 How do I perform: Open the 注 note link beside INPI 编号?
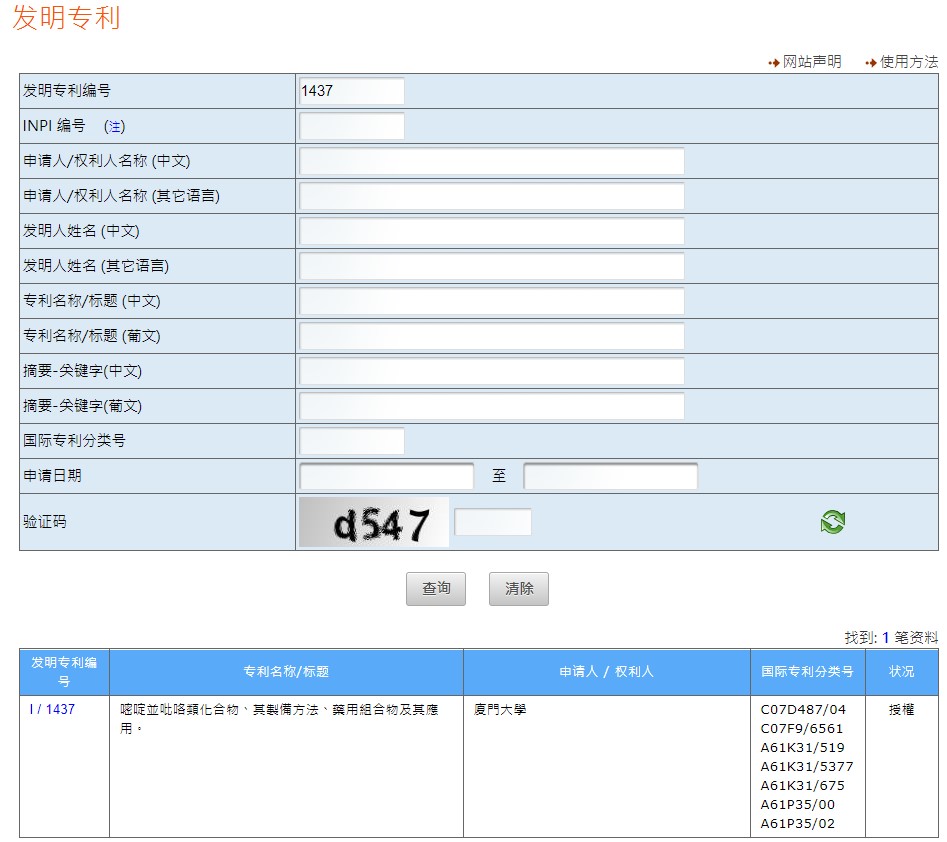pos(114,126)
